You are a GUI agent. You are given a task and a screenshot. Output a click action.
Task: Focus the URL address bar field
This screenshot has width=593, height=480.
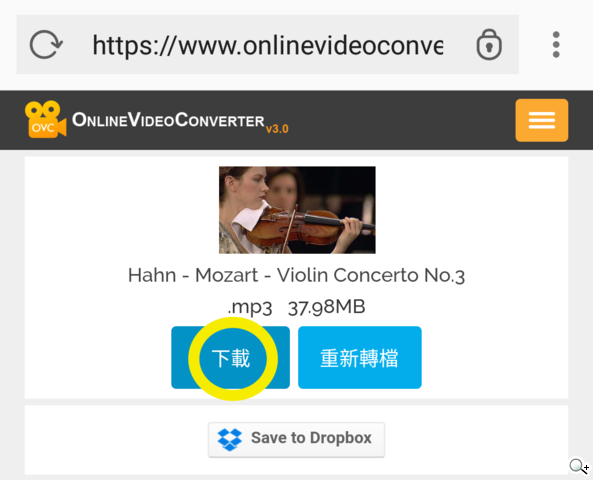267,45
